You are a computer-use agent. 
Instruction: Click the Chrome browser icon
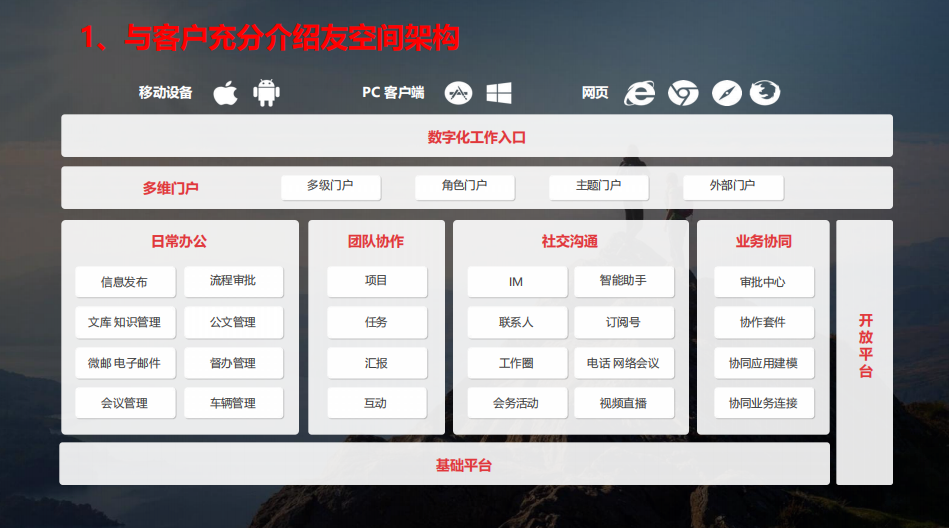pyautogui.click(x=683, y=93)
